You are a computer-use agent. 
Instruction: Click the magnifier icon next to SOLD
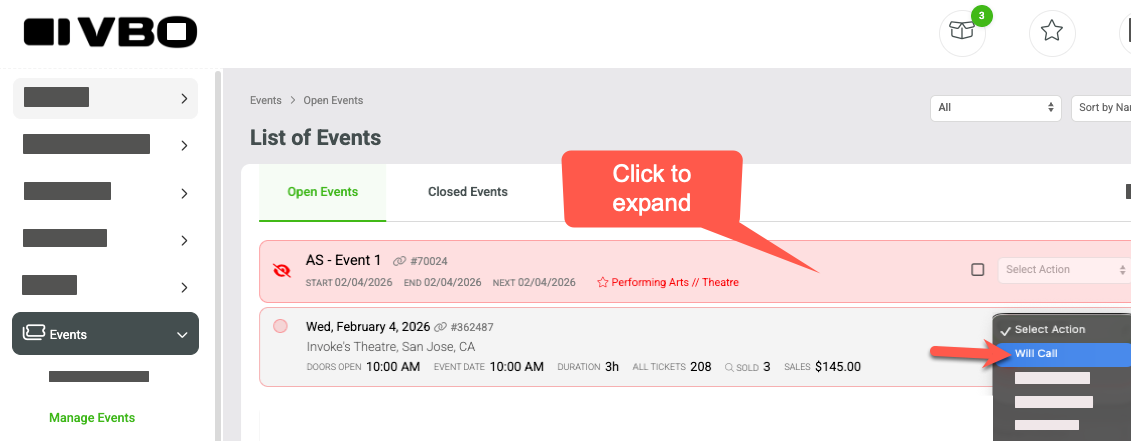(x=729, y=367)
